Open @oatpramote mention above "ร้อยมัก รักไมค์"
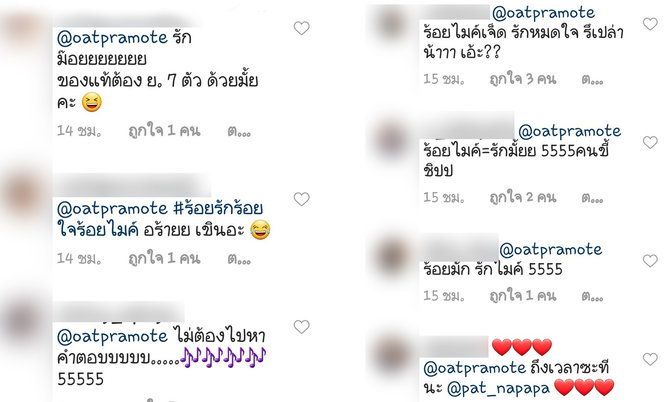 pyautogui.click(x=551, y=249)
